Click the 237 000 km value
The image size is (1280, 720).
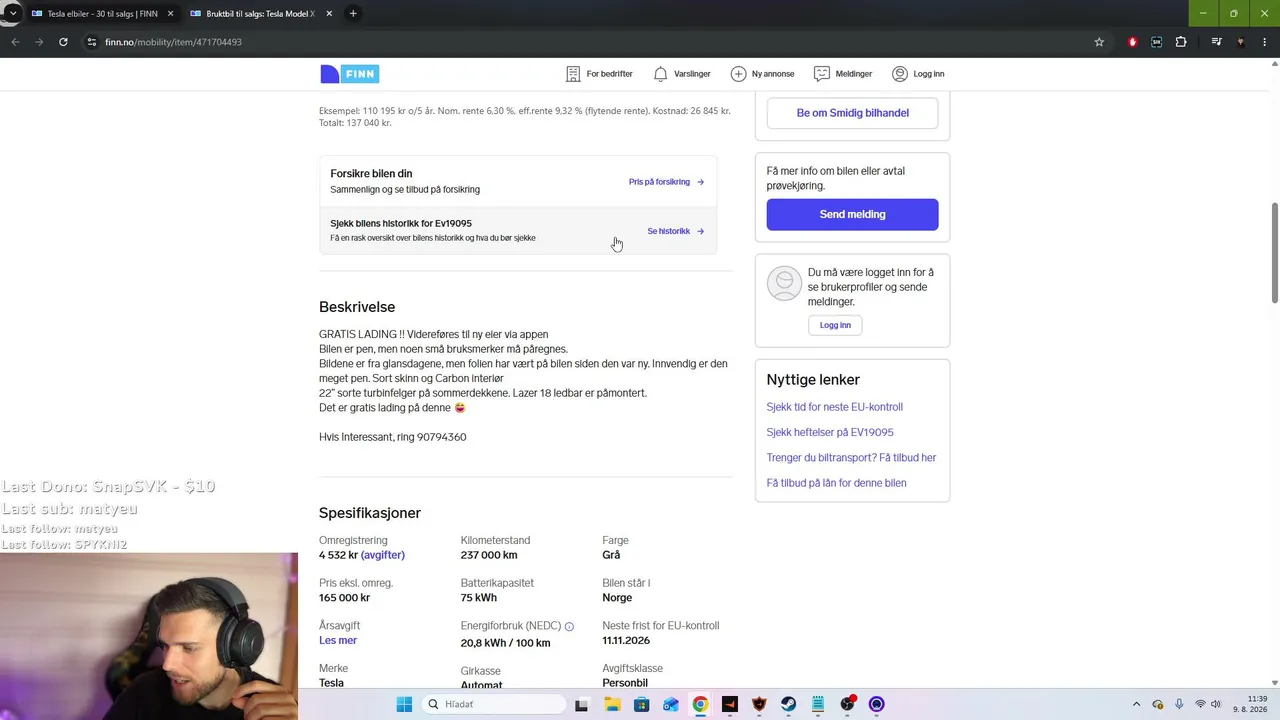(x=489, y=555)
